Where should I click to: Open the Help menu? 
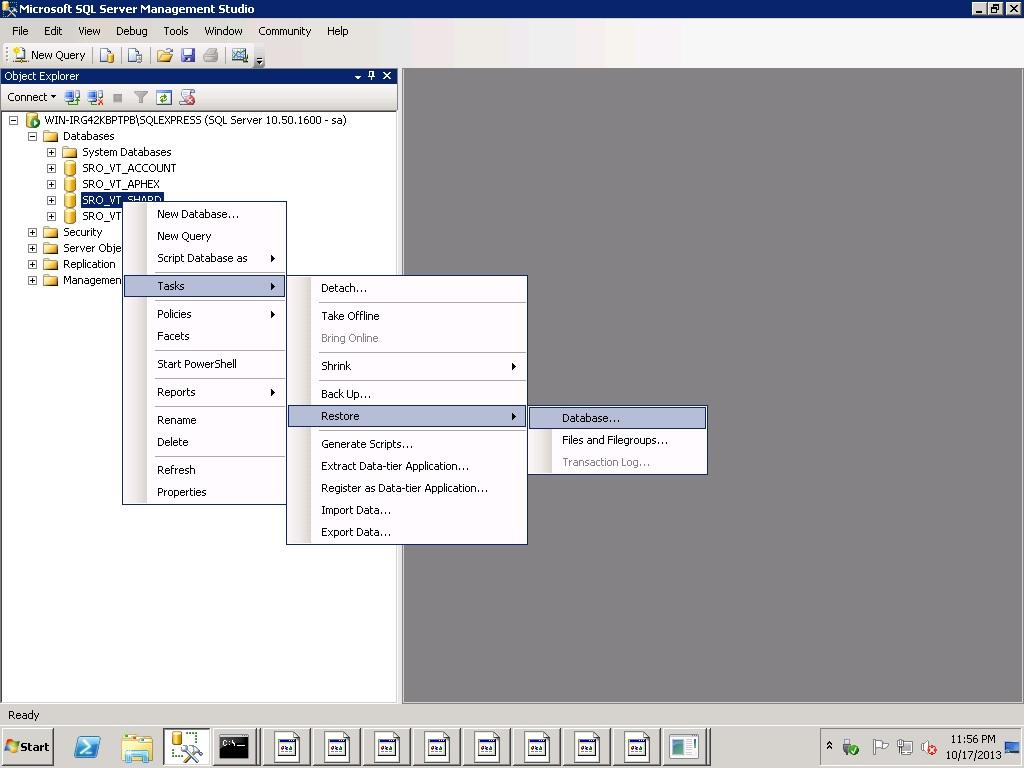[338, 31]
